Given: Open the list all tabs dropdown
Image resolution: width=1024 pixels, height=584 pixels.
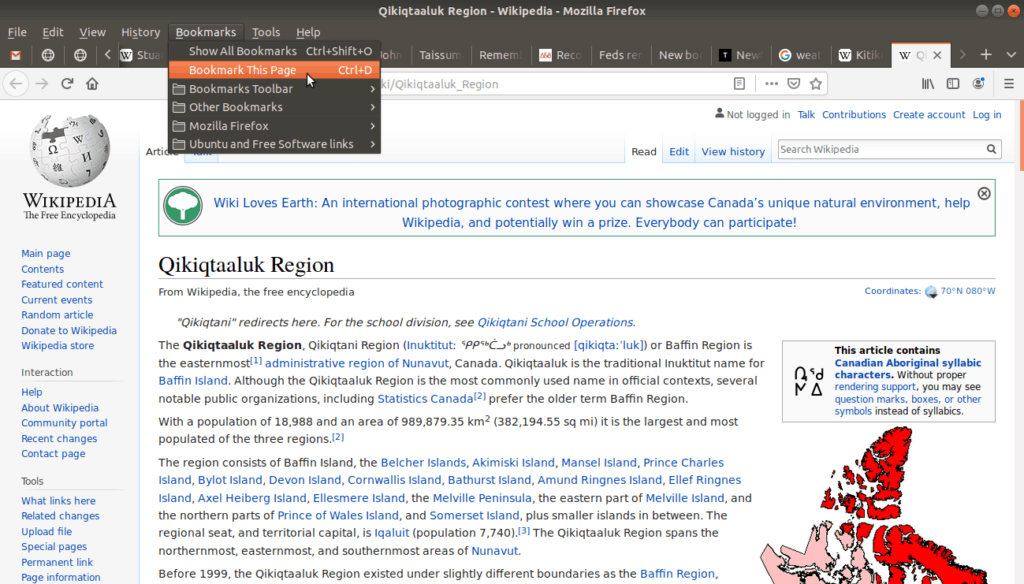Looking at the screenshot, I should [x=1011, y=55].
